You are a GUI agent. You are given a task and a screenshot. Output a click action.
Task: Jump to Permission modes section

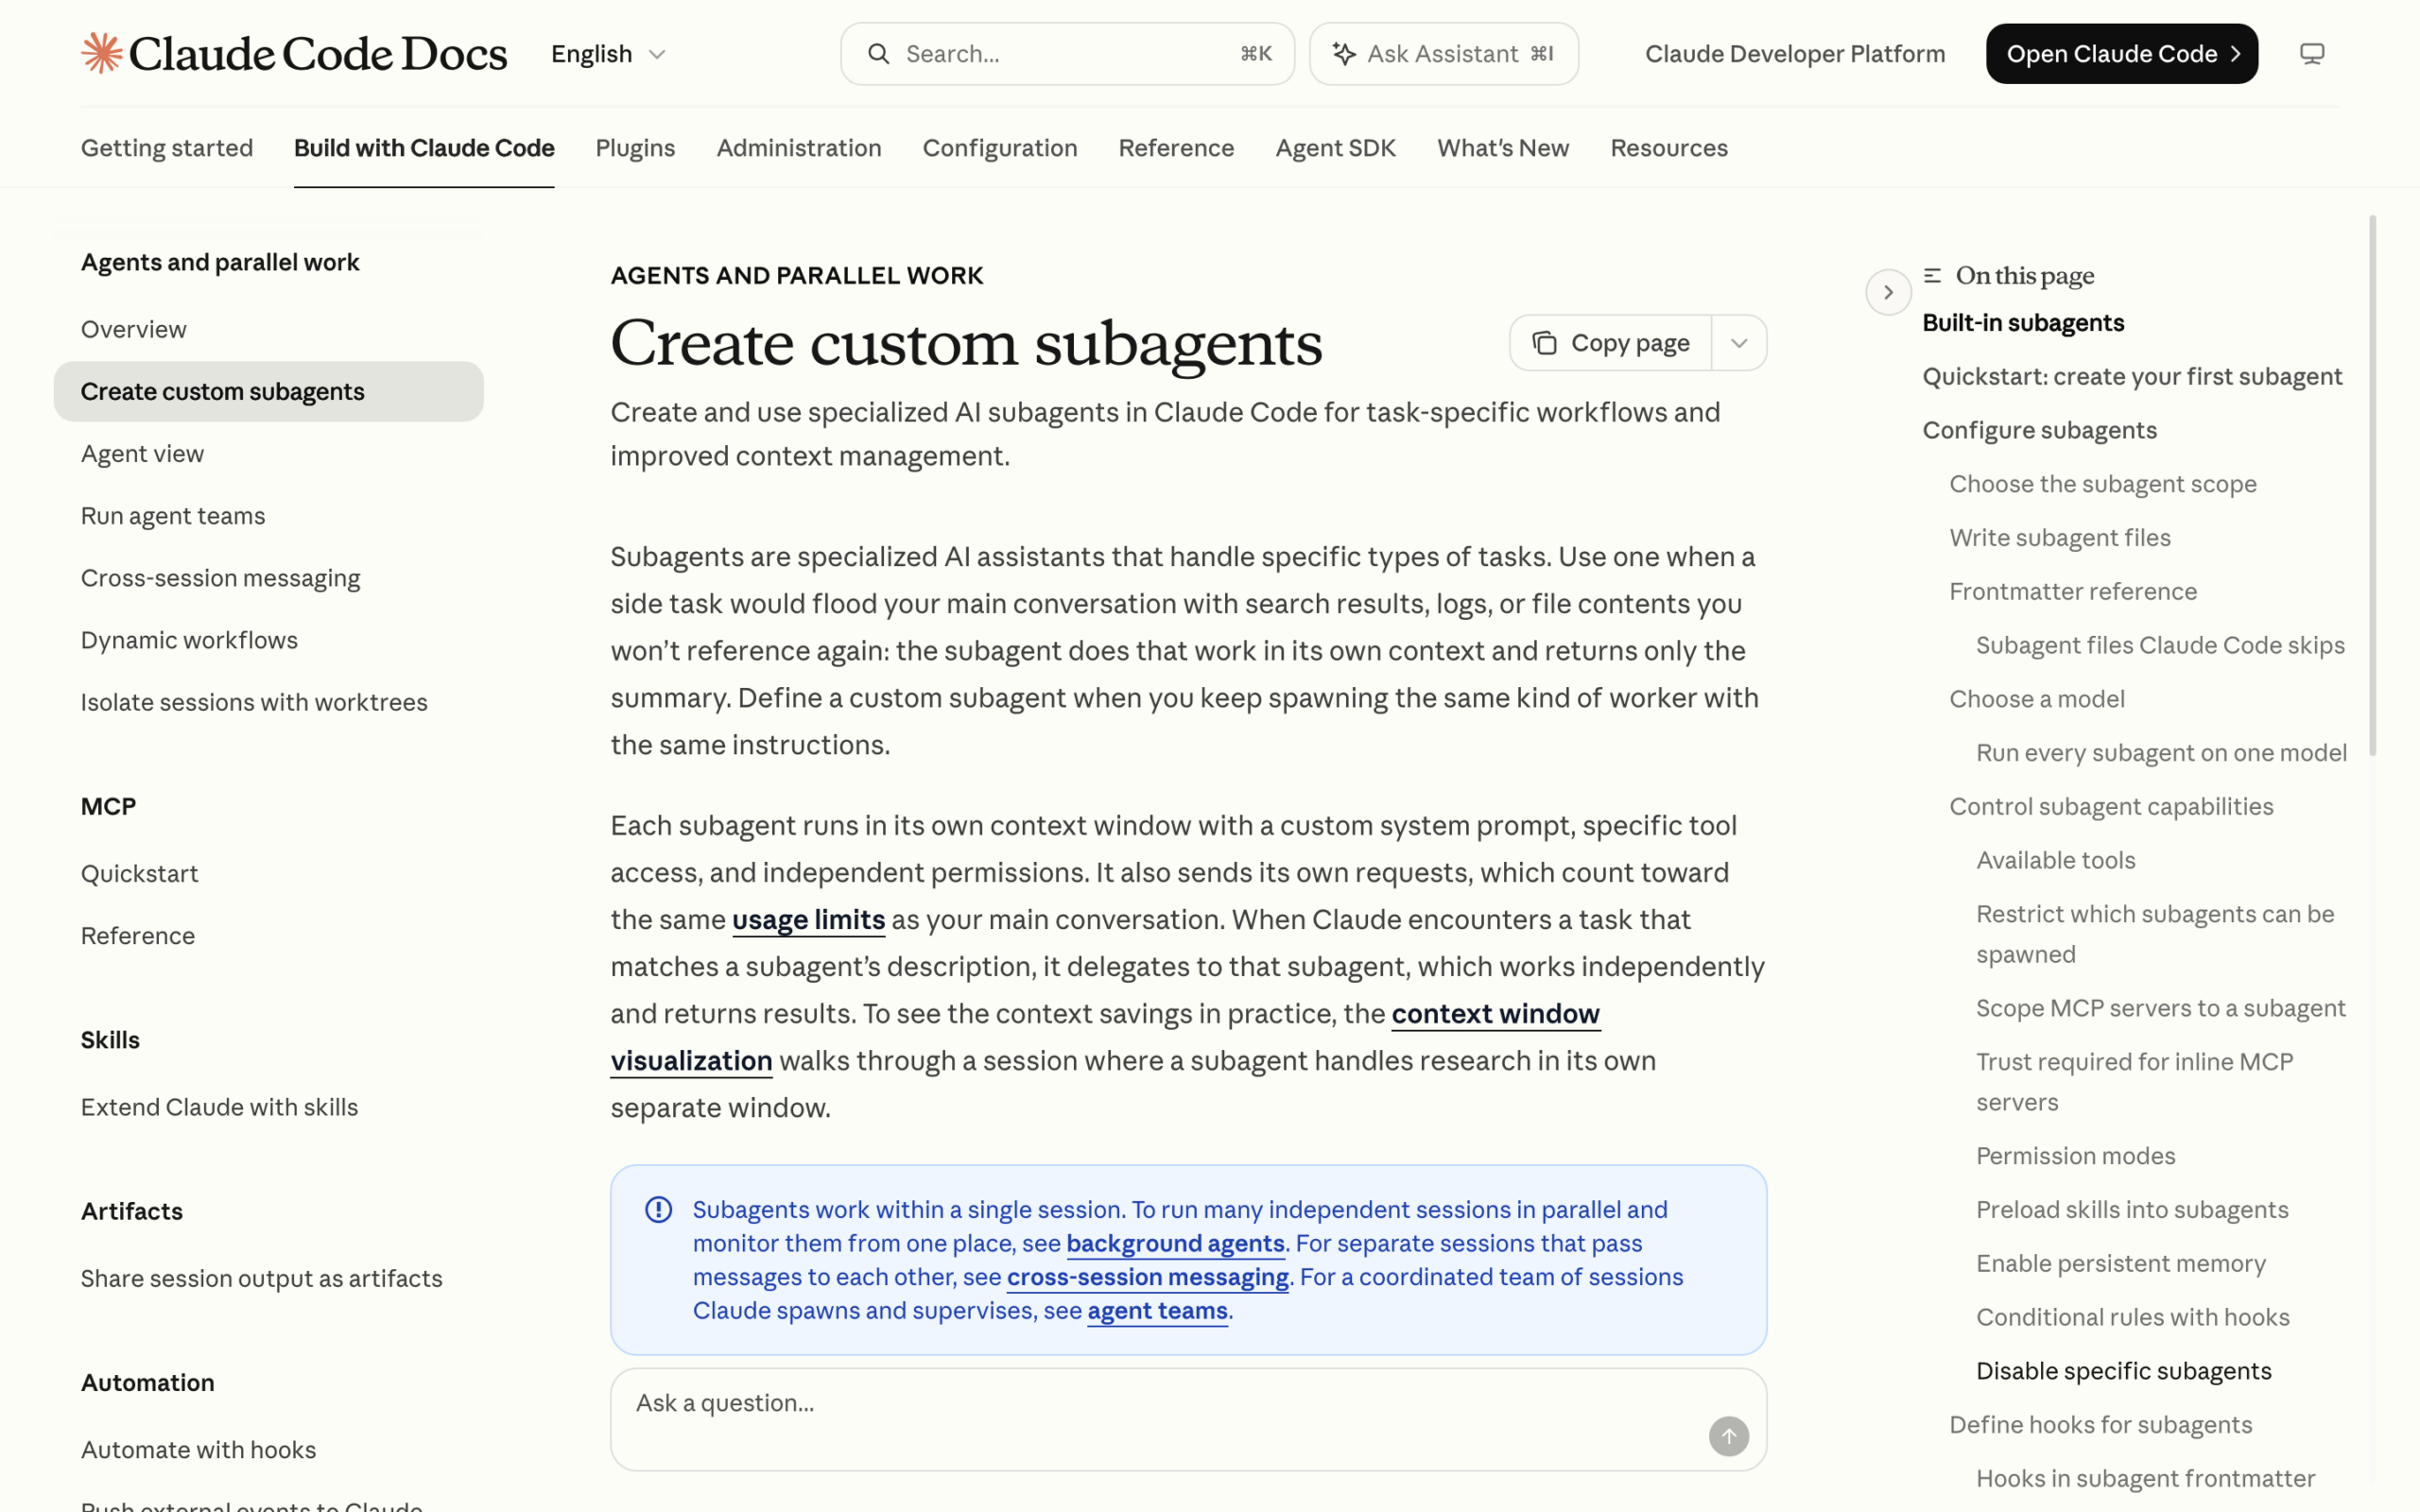pyautogui.click(x=2075, y=1156)
